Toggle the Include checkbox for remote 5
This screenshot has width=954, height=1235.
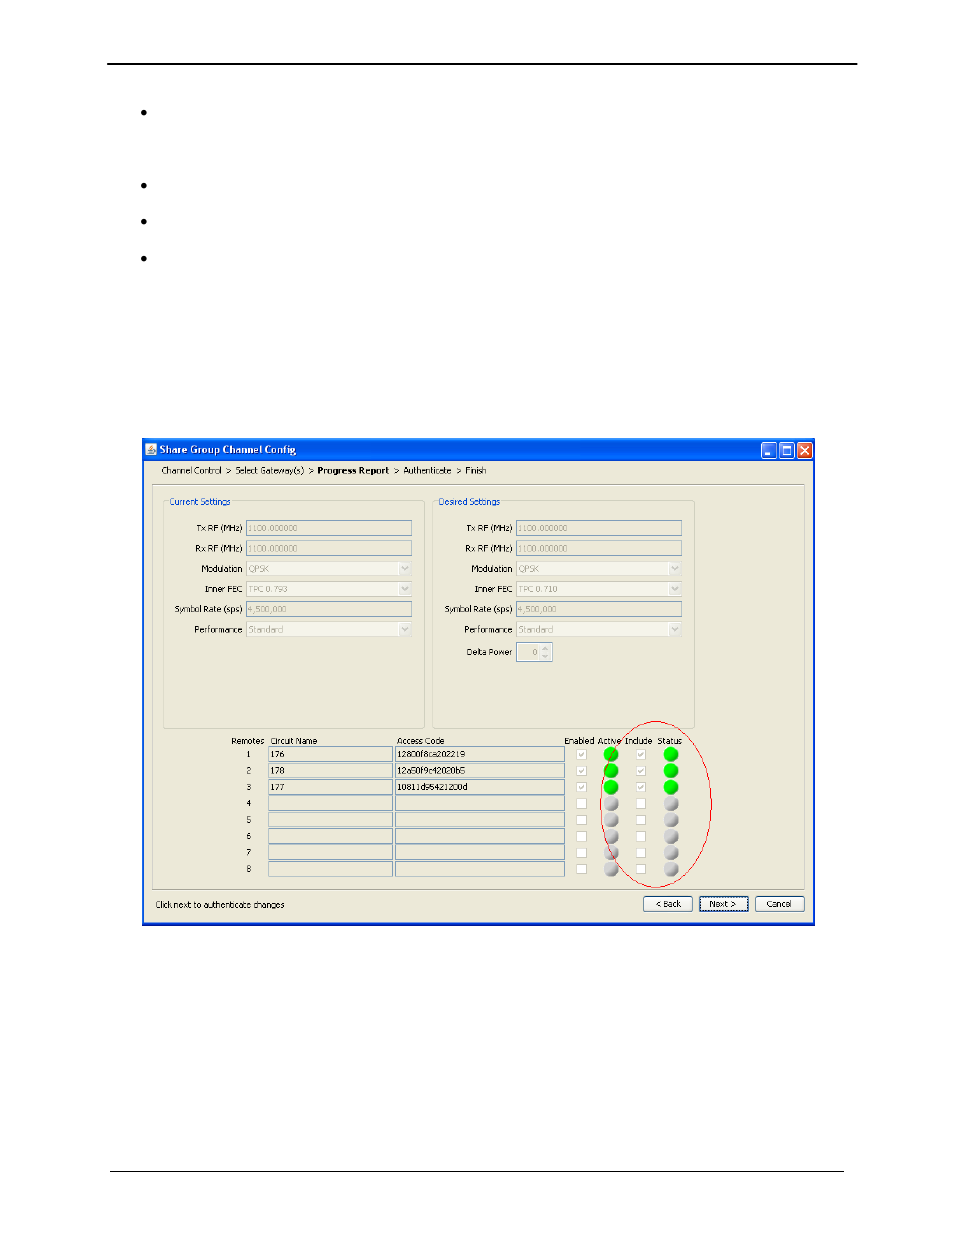coord(641,820)
